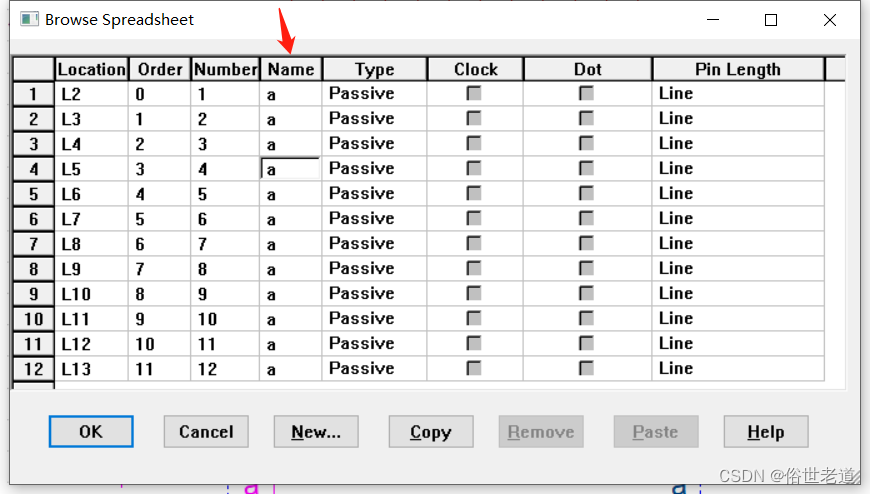Open Help for the spreadsheet

[766, 431]
